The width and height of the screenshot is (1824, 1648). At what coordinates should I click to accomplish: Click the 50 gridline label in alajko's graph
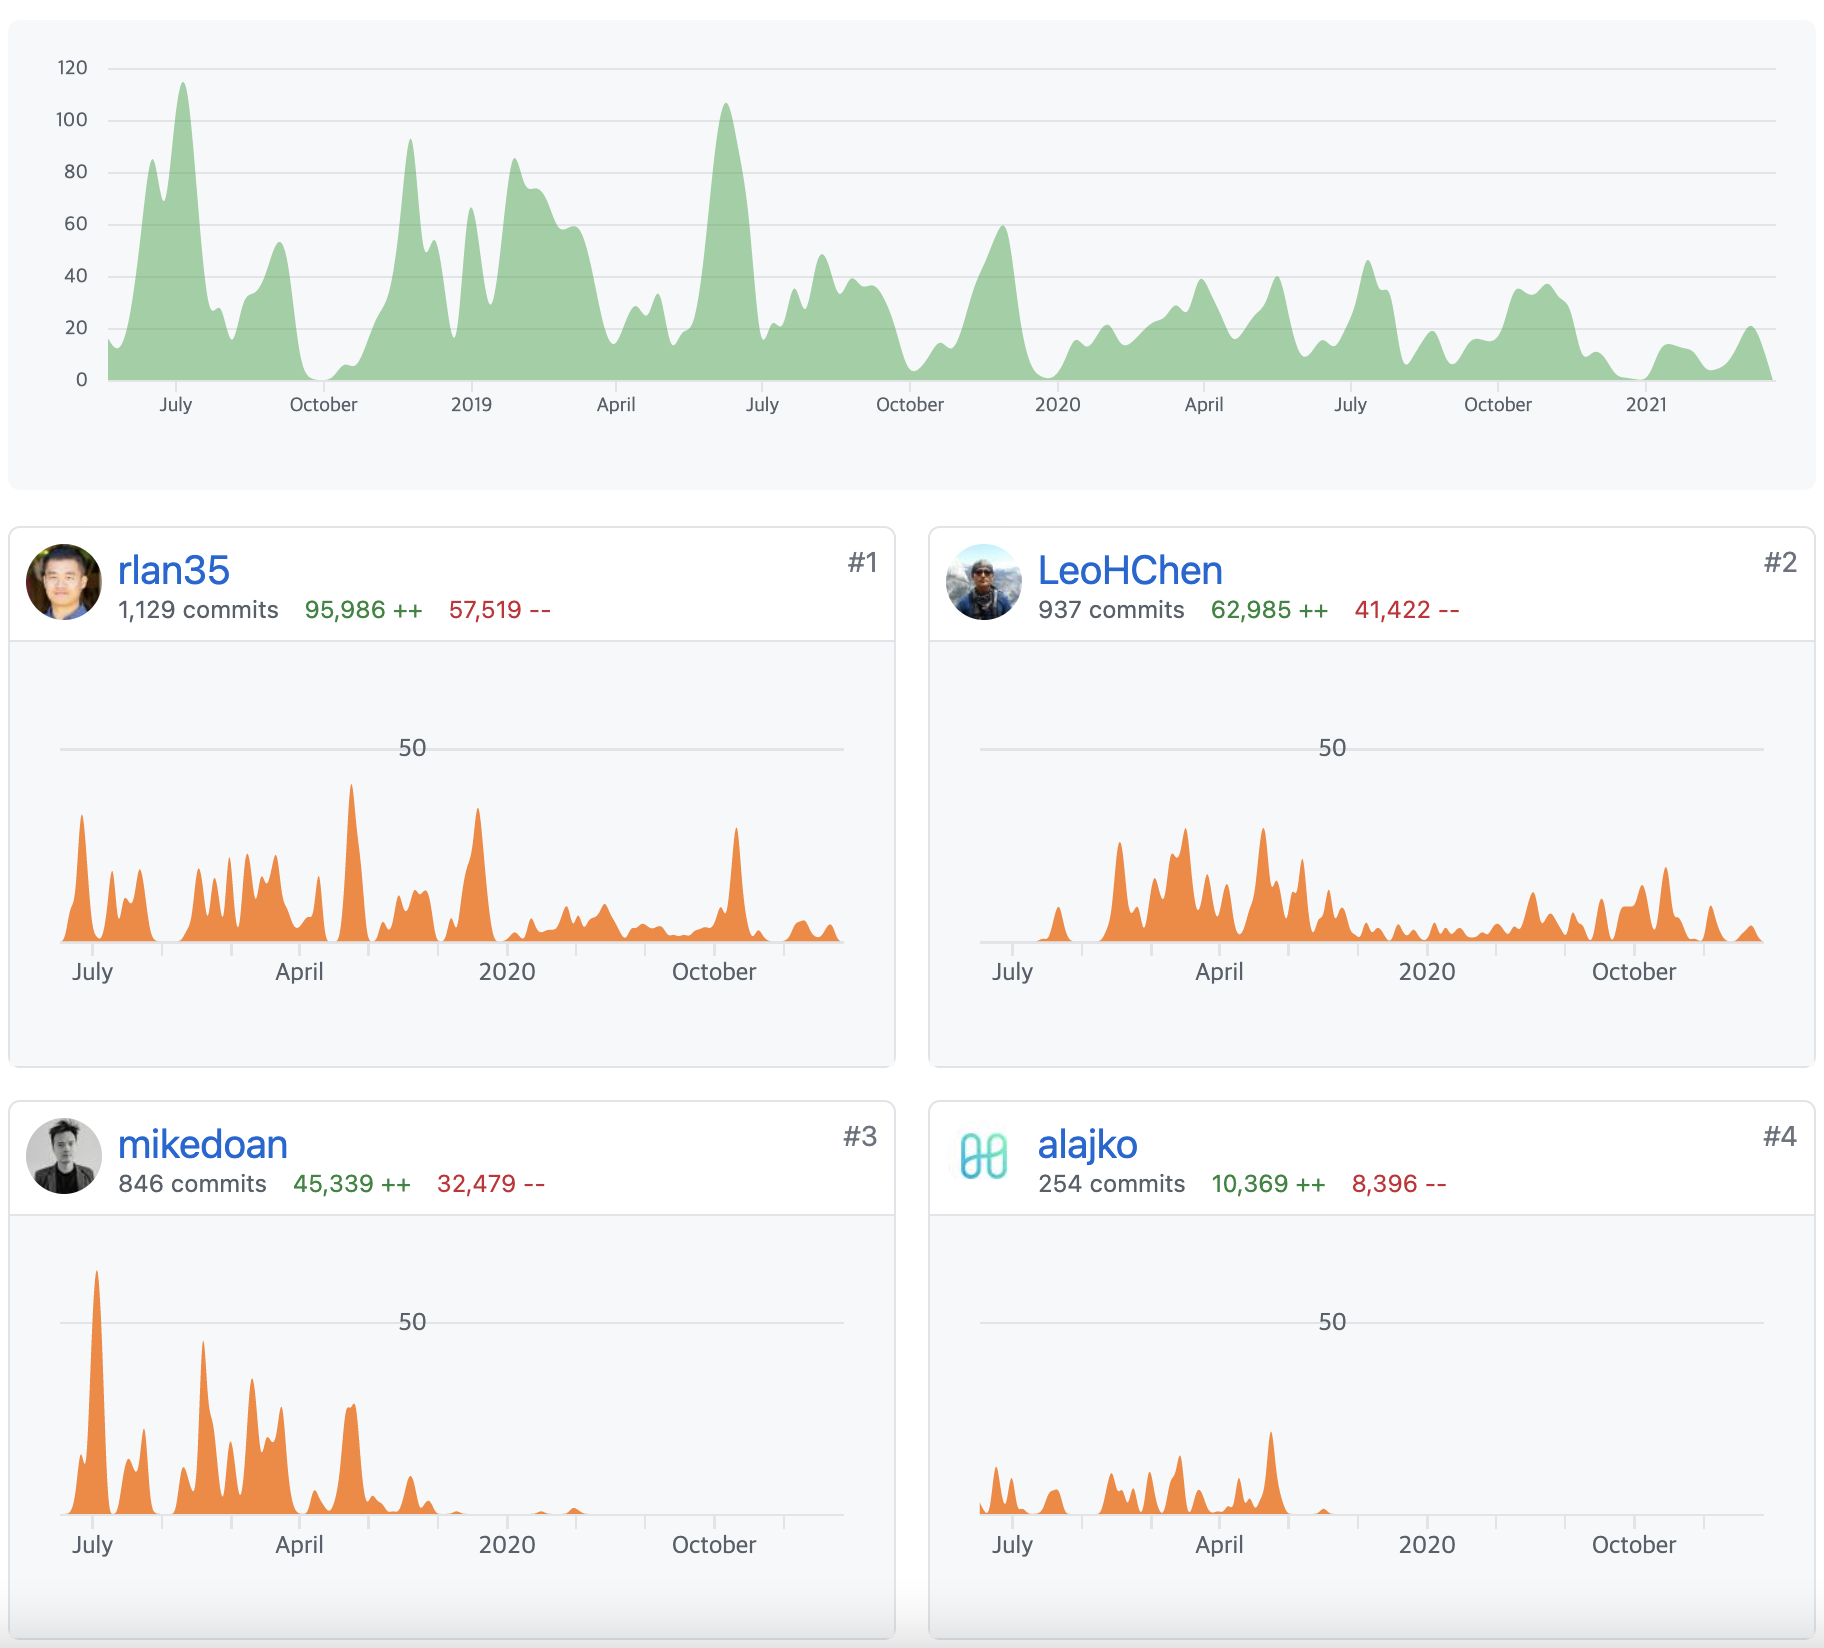point(1332,1322)
